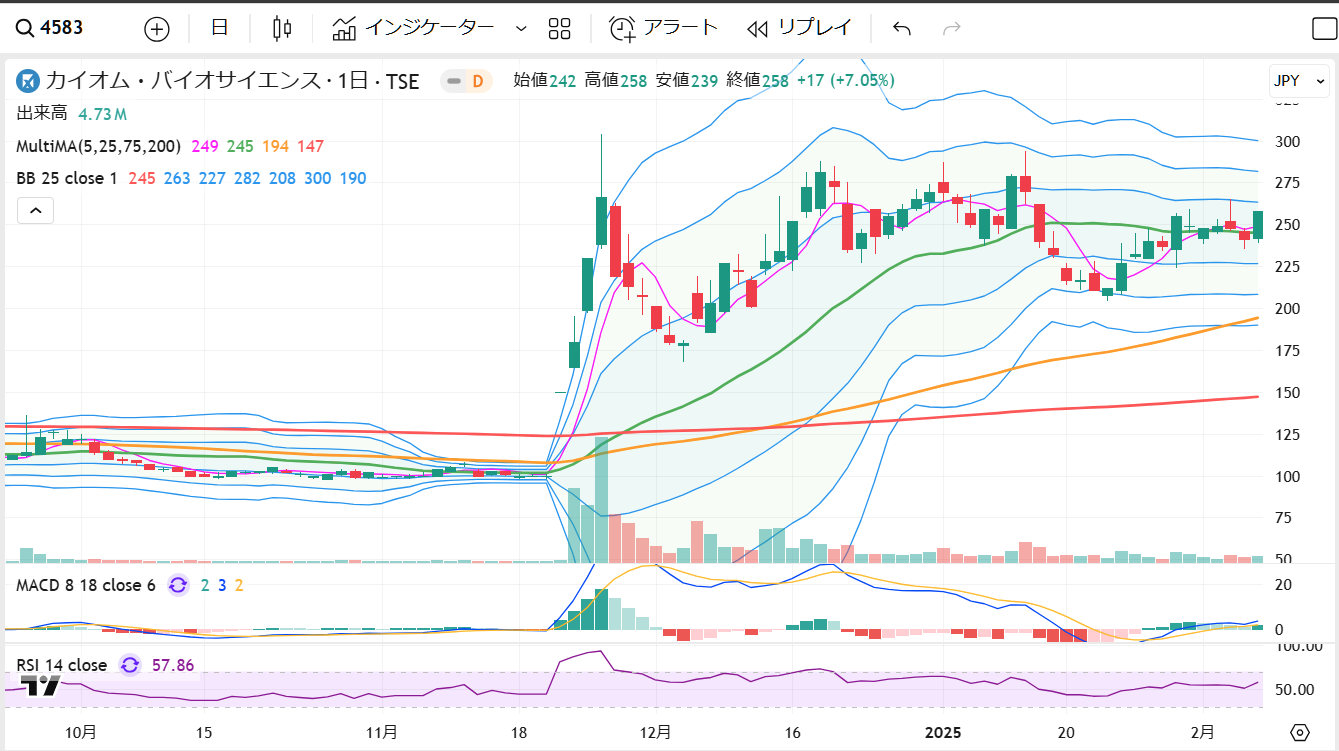Click the MACD refresh circle icon

coord(178,585)
